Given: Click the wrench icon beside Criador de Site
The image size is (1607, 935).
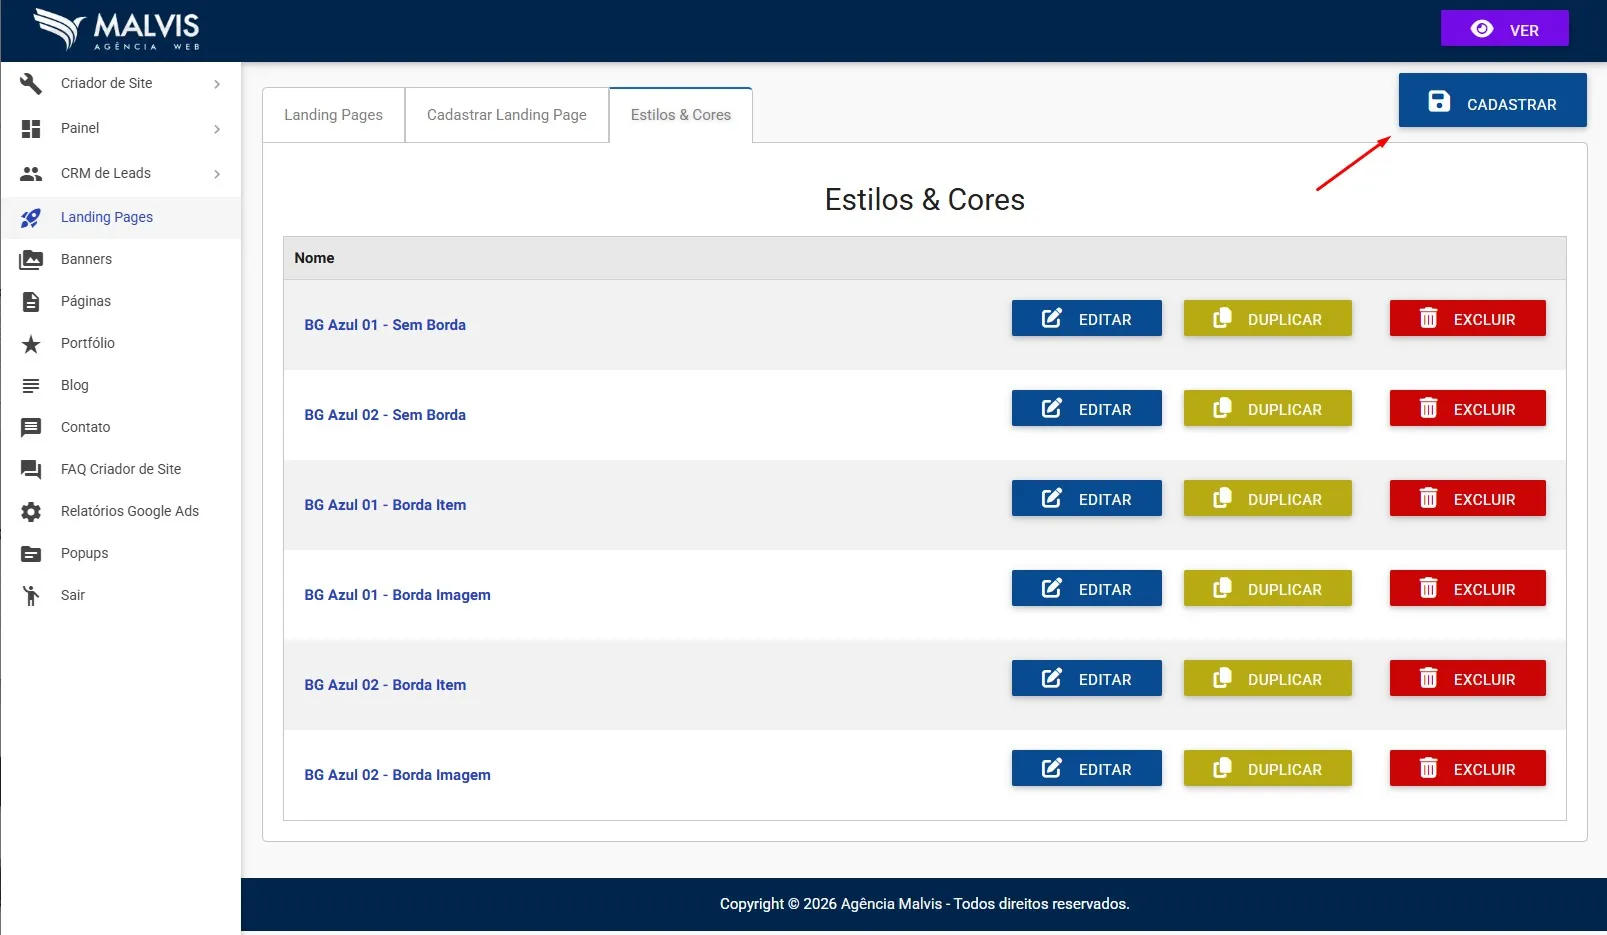Looking at the screenshot, I should [x=31, y=84].
